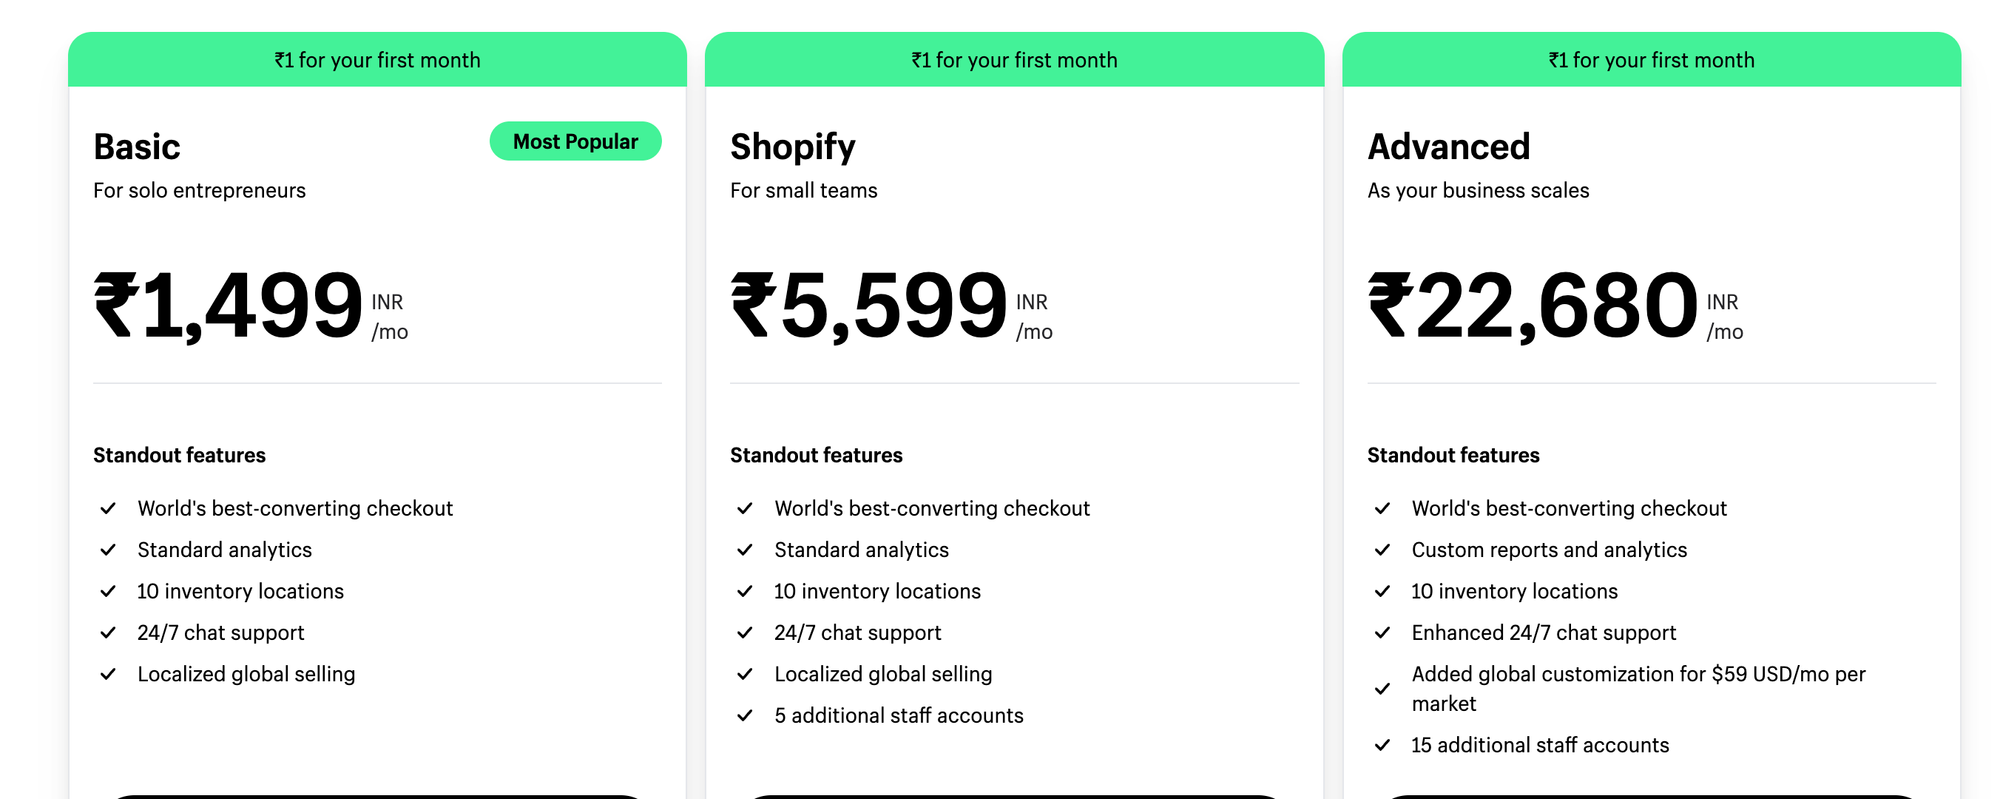Click the dark button below the Shopify card
2000x799 pixels.
(x=1014, y=795)
